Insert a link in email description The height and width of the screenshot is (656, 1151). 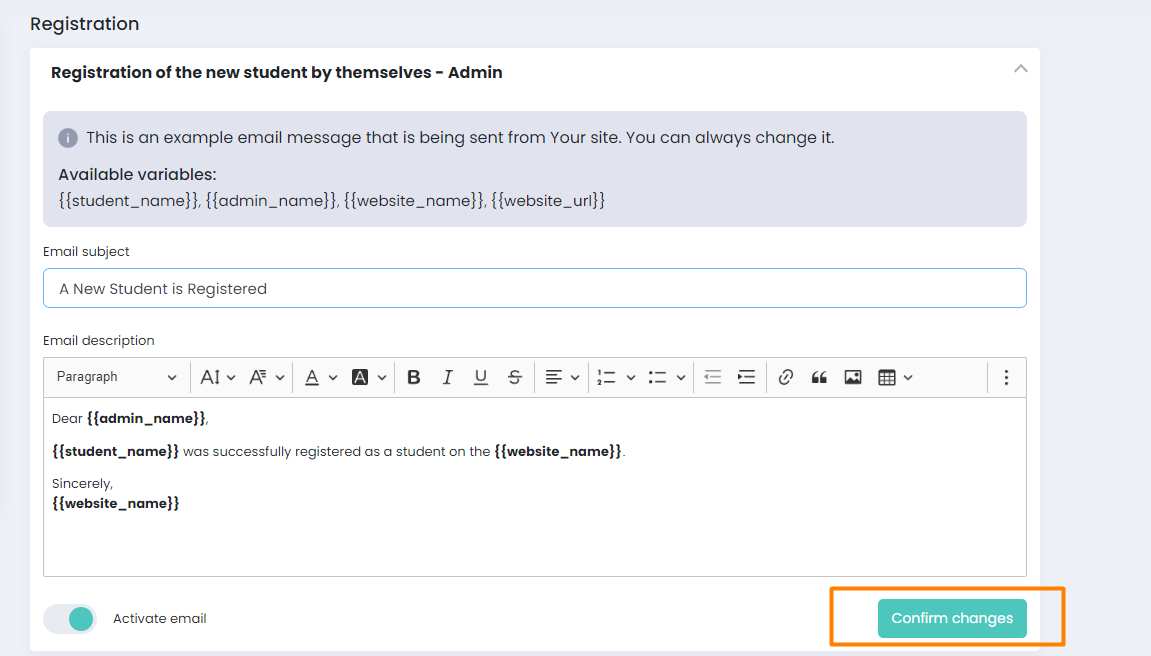pos(785,377)
